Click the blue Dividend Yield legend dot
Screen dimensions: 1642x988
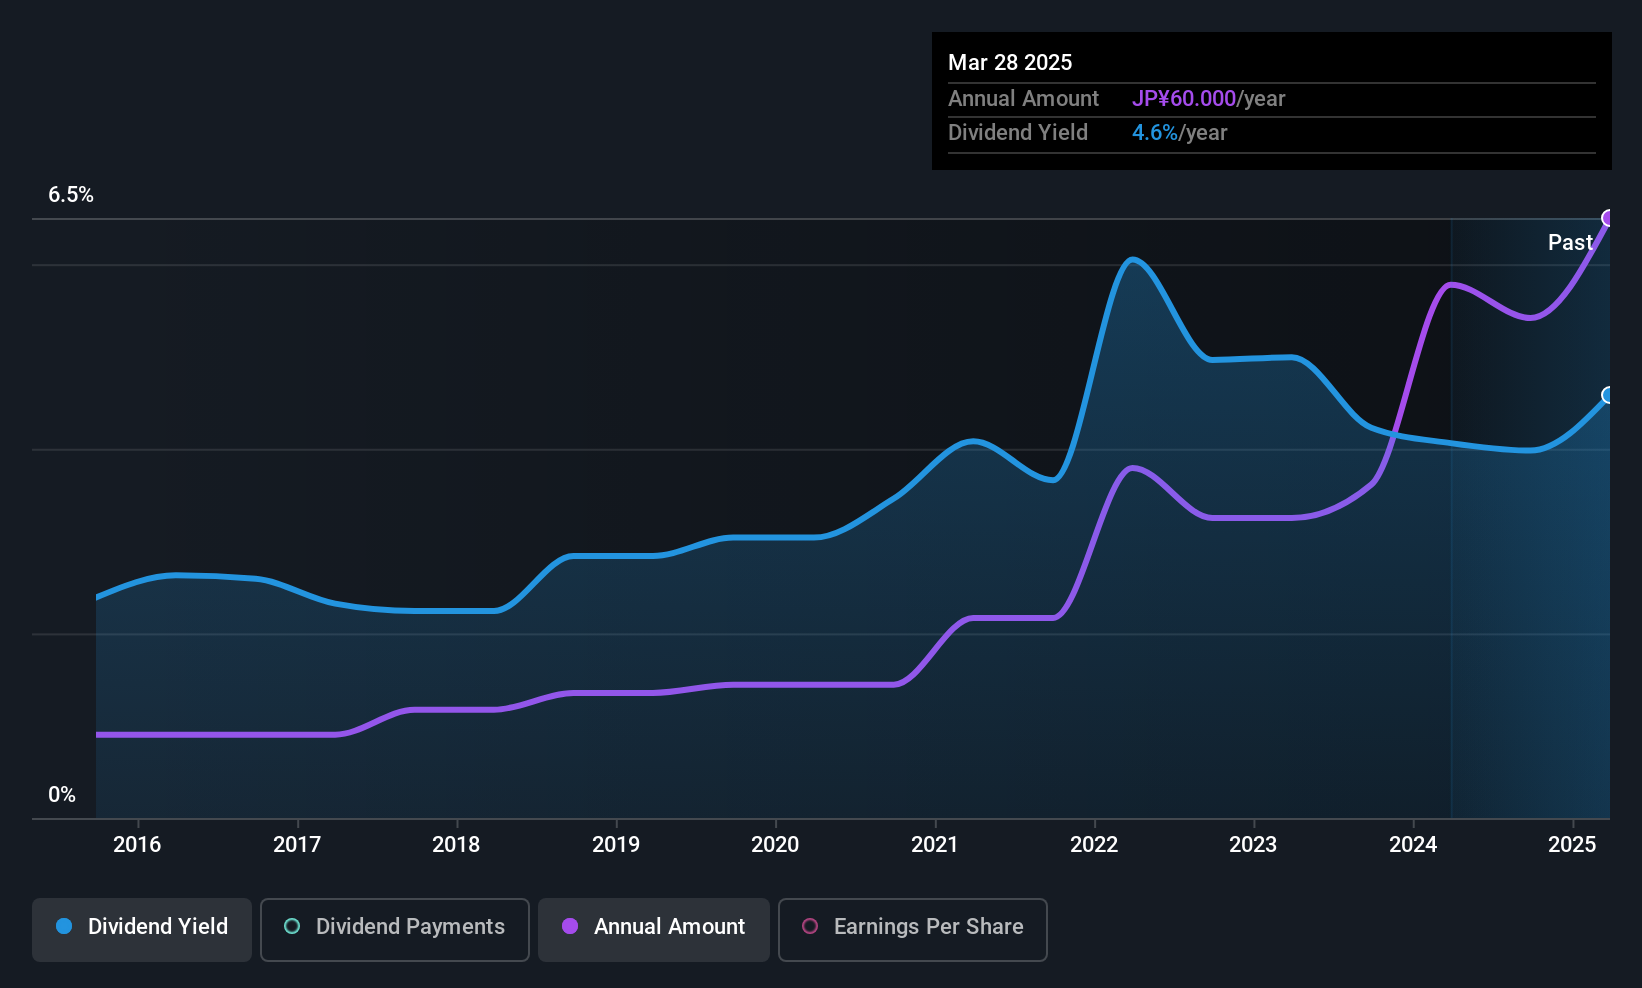(64, 927)
